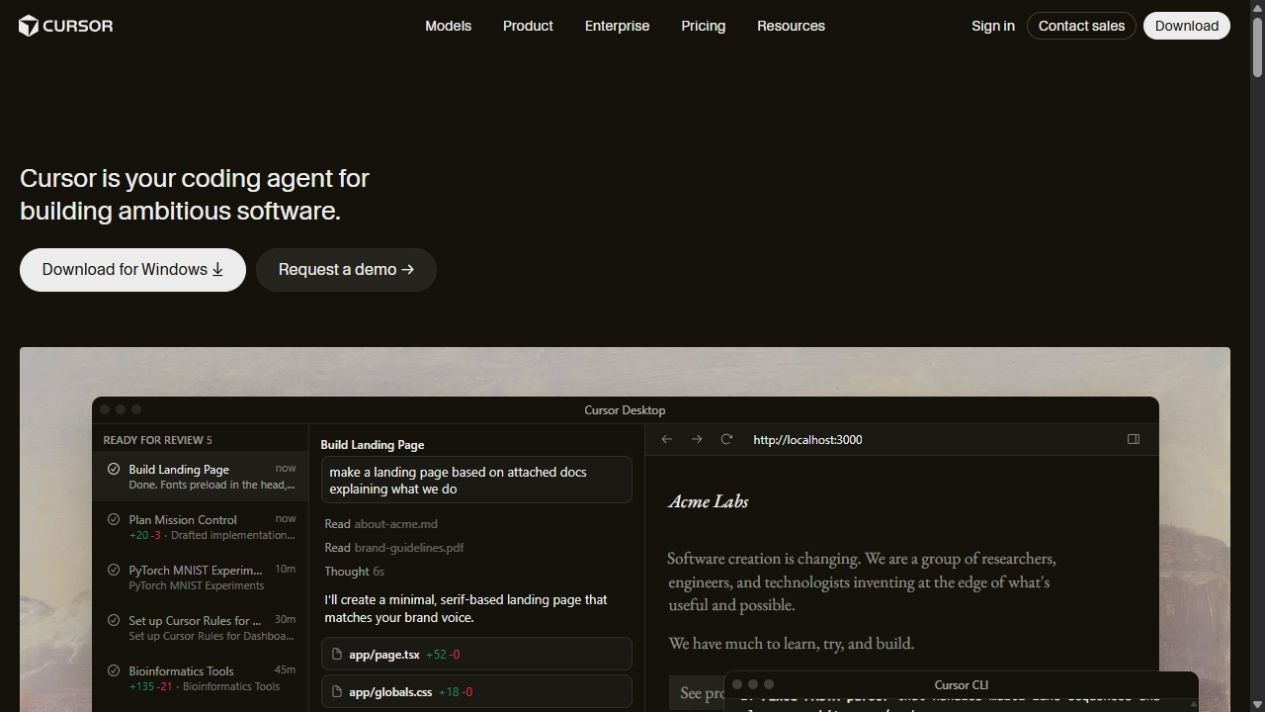Click the Cursor Desktop window title

[x=625, y=410]
